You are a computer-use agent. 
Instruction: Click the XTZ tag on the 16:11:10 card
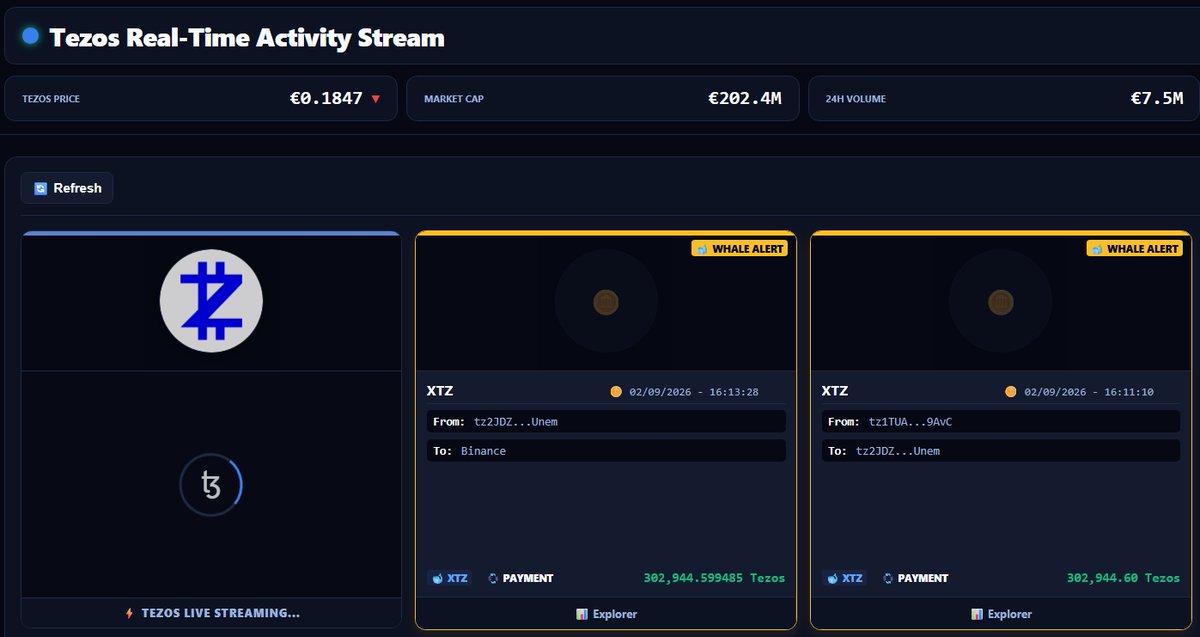[844, 578]
